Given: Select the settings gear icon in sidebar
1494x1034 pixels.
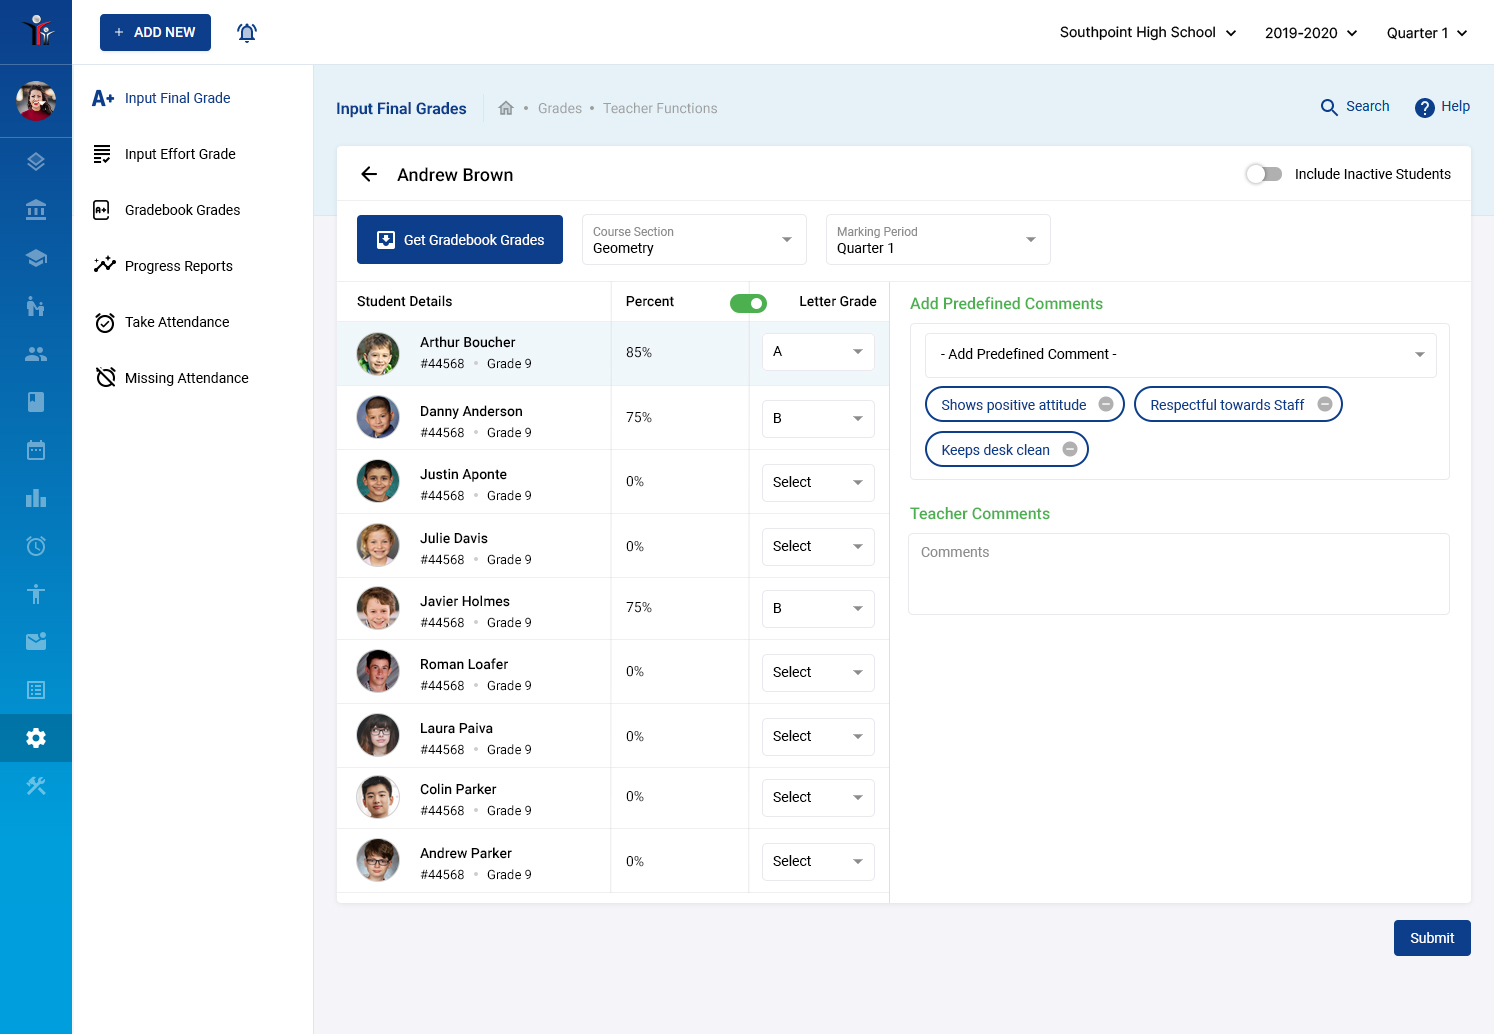Looking at the screenshot, I should point(36,738).
